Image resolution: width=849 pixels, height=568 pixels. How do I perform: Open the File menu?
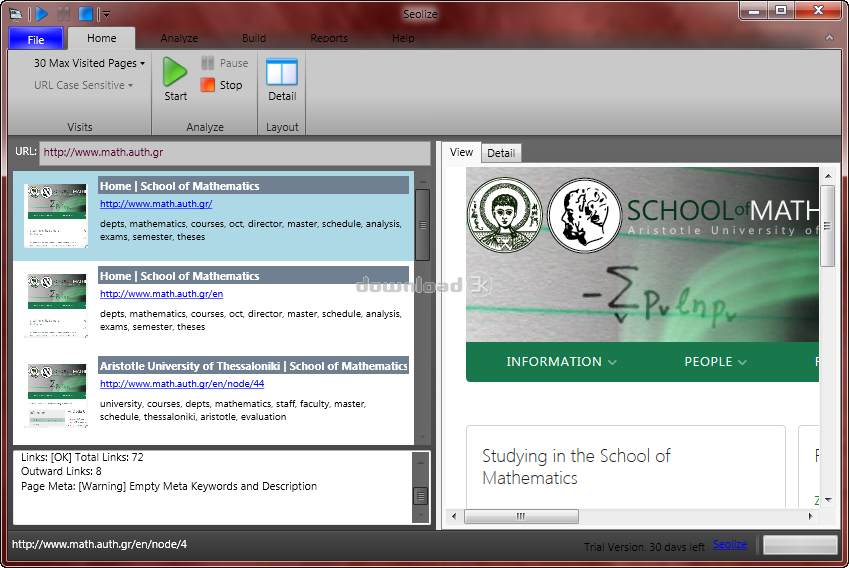coord(36,40)
